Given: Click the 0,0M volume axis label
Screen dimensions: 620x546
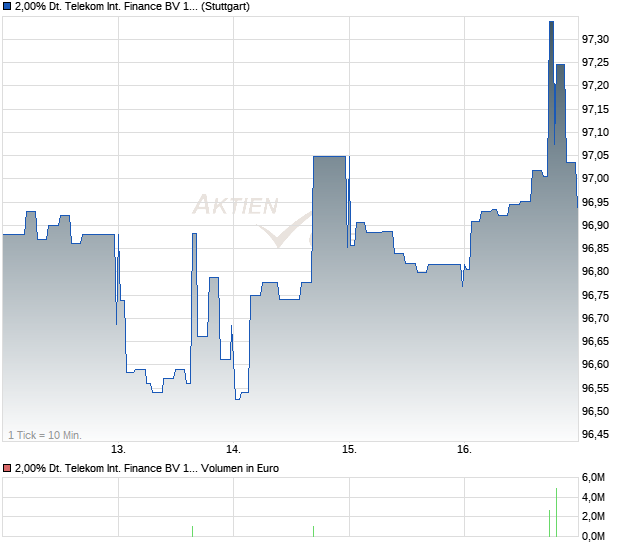Looking at the screenshot, I should pos(593,537).
